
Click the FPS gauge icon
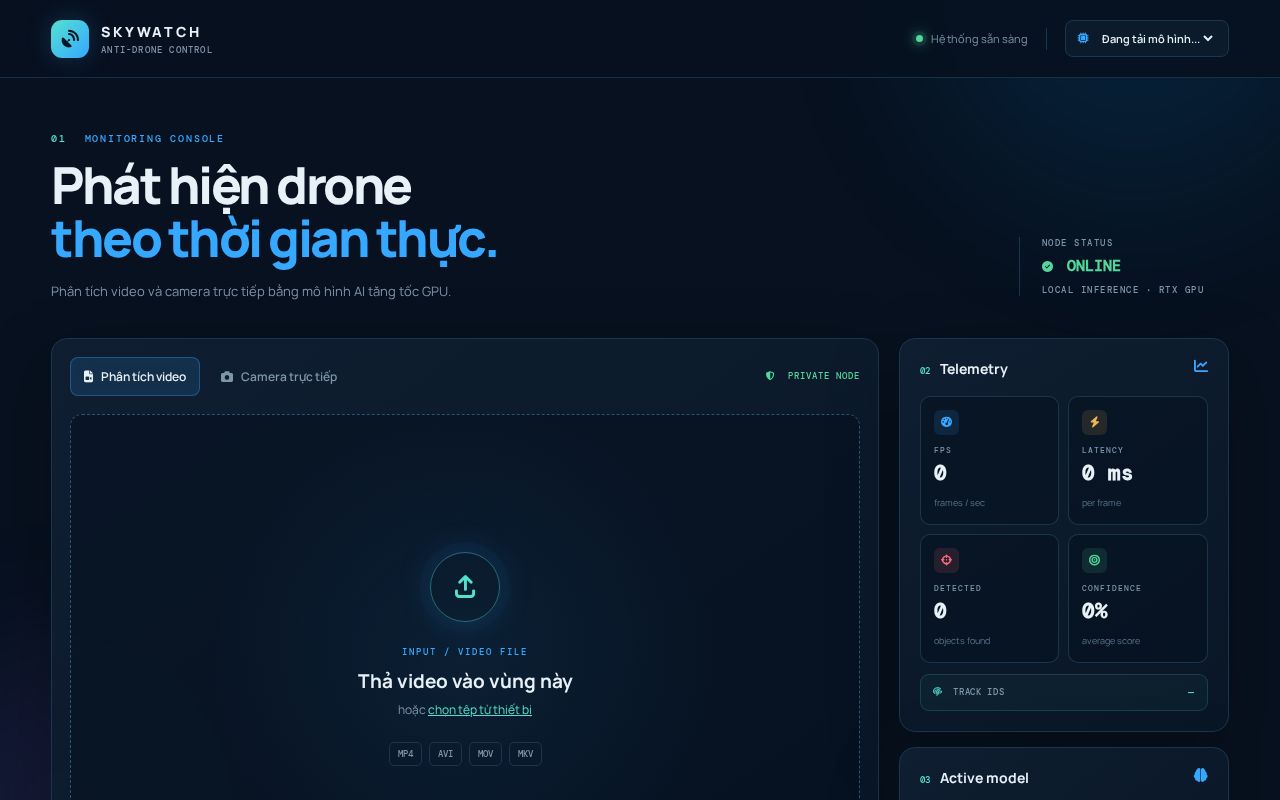946,422
